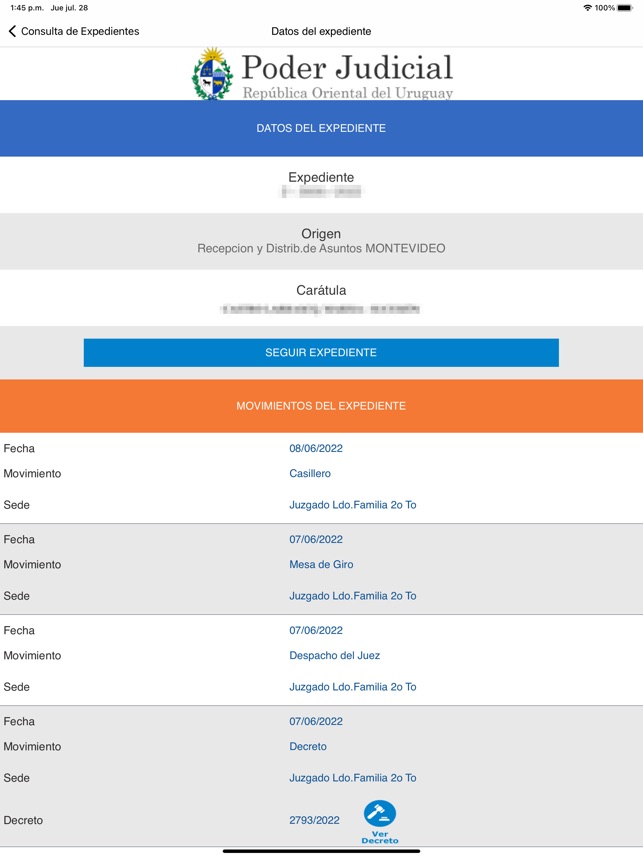The width and height of the screenshot is (643, 858).
Task: Tap the back chevron arrow at top left
Action: [x=13, y=31]
